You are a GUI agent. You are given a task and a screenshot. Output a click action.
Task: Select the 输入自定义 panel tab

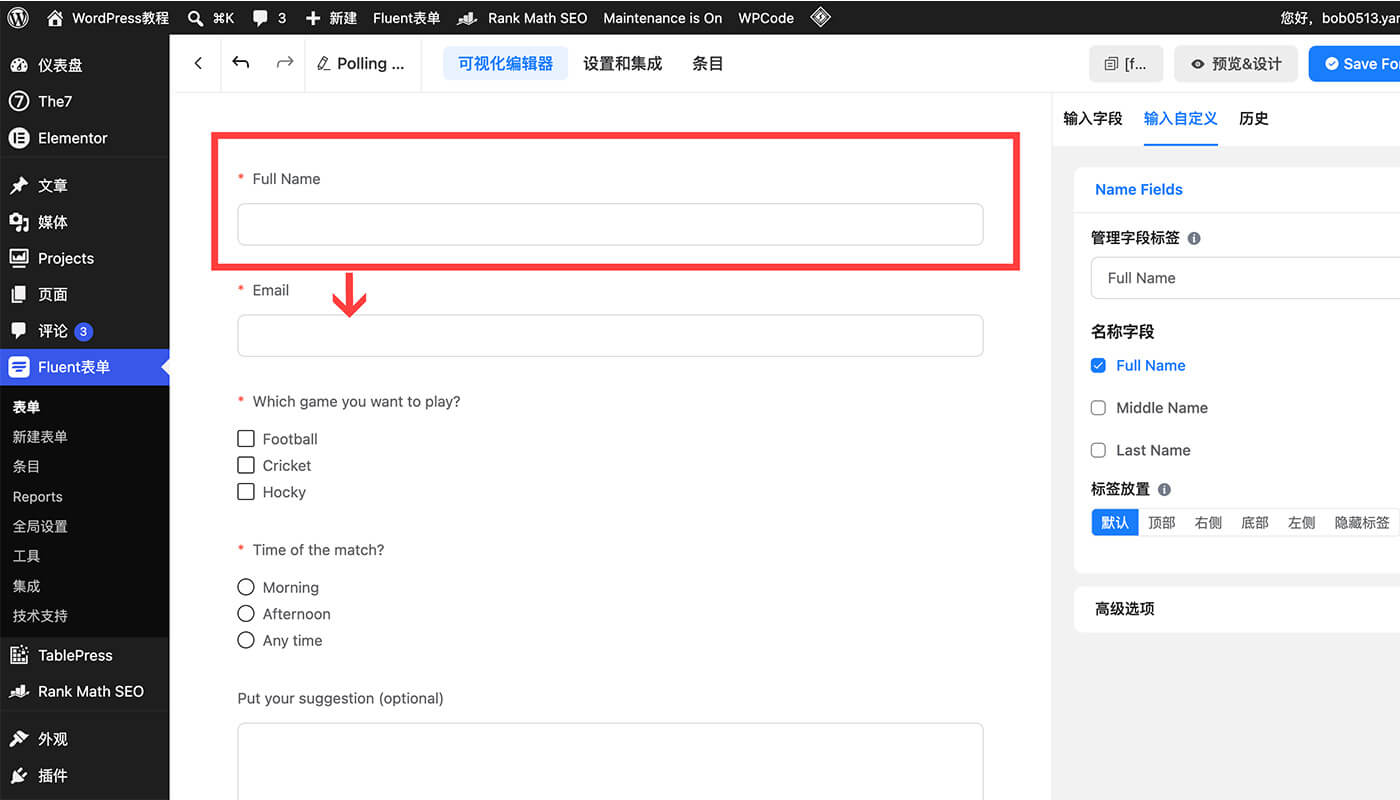click(x=1181, y=118)
